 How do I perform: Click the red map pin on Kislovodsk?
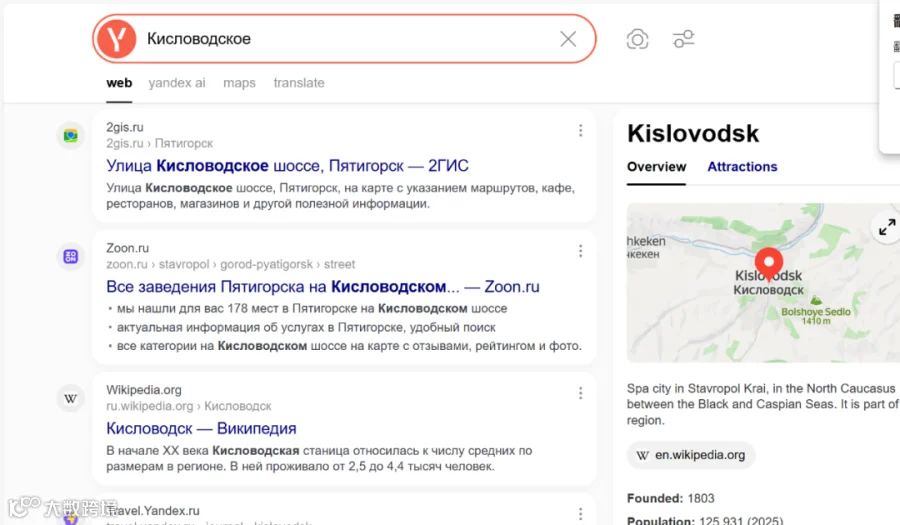(x=769, y=264)
